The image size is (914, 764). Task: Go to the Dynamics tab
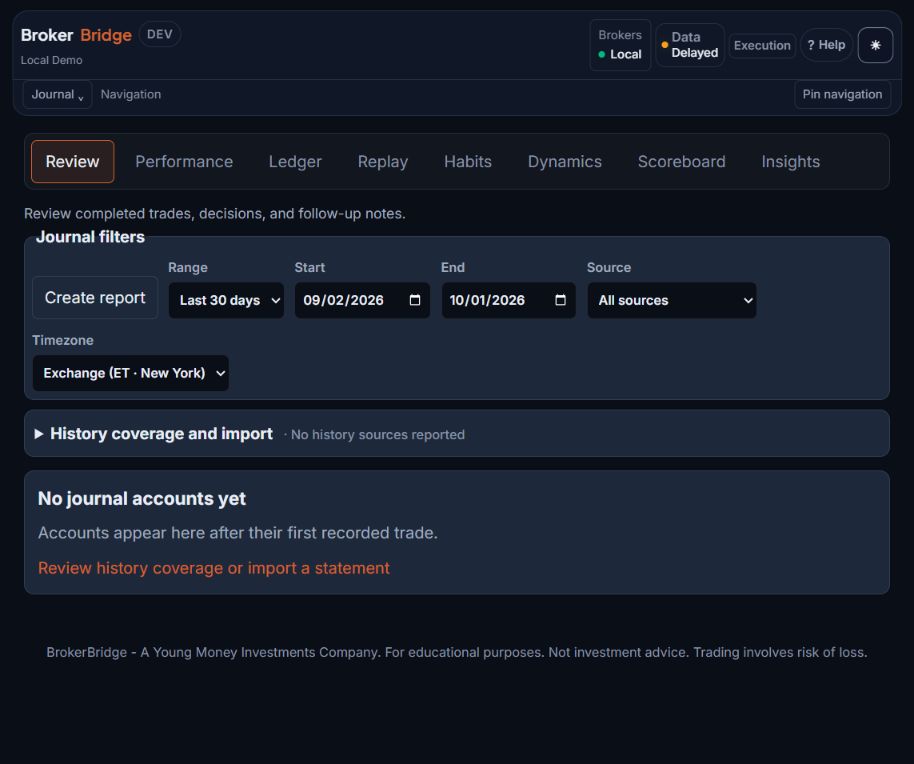click(564, 161)
